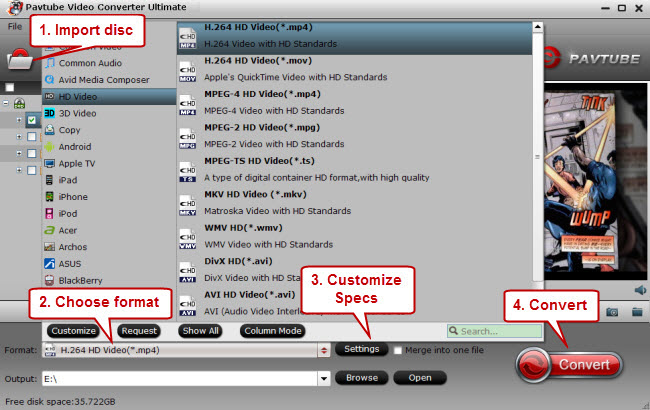Click in the format Search field

(494, 331)
